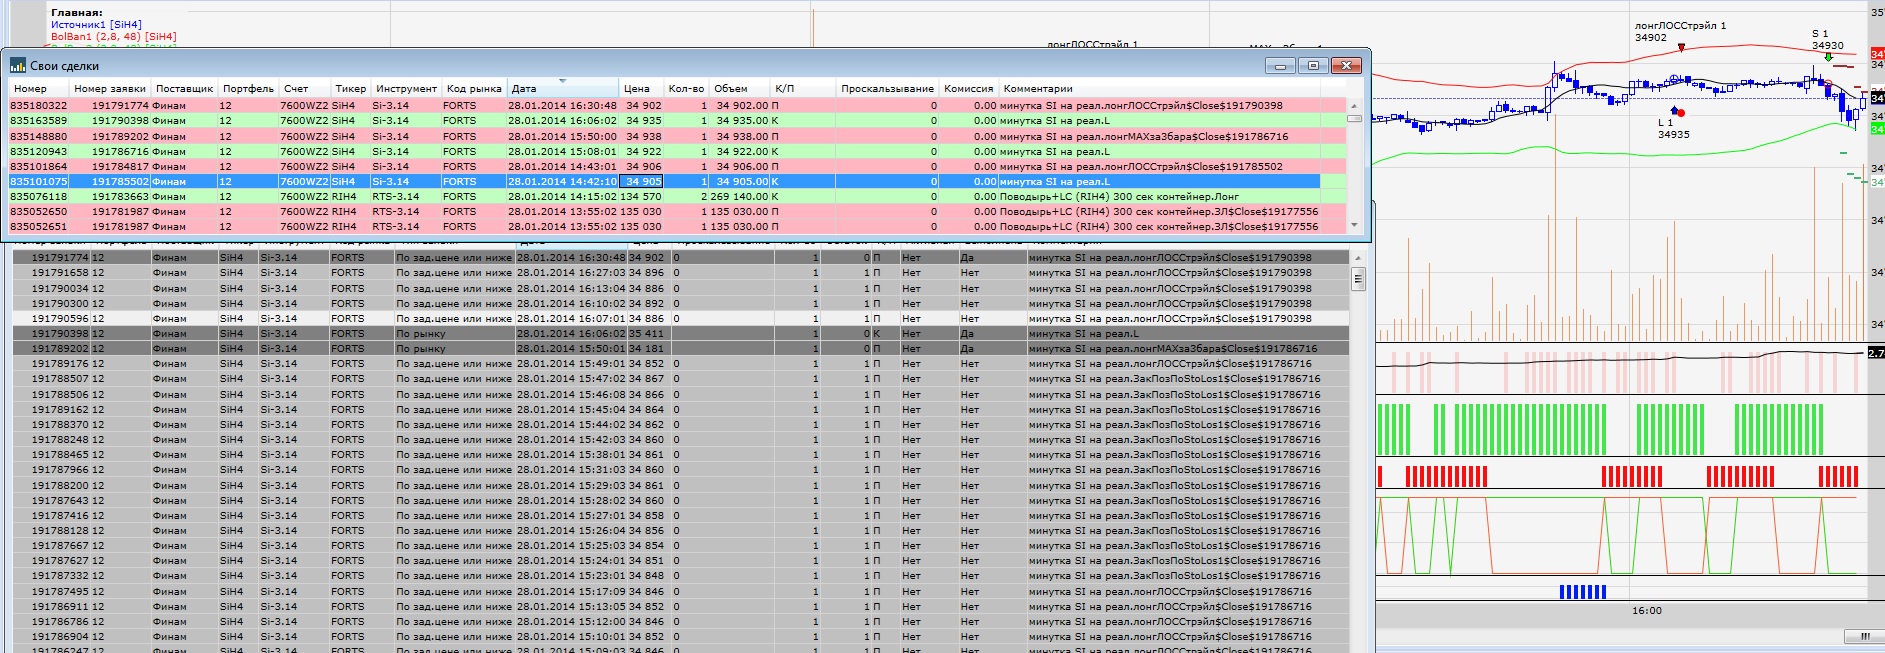Click the Инструмент column header in Свои сделки

click(406, 88)
